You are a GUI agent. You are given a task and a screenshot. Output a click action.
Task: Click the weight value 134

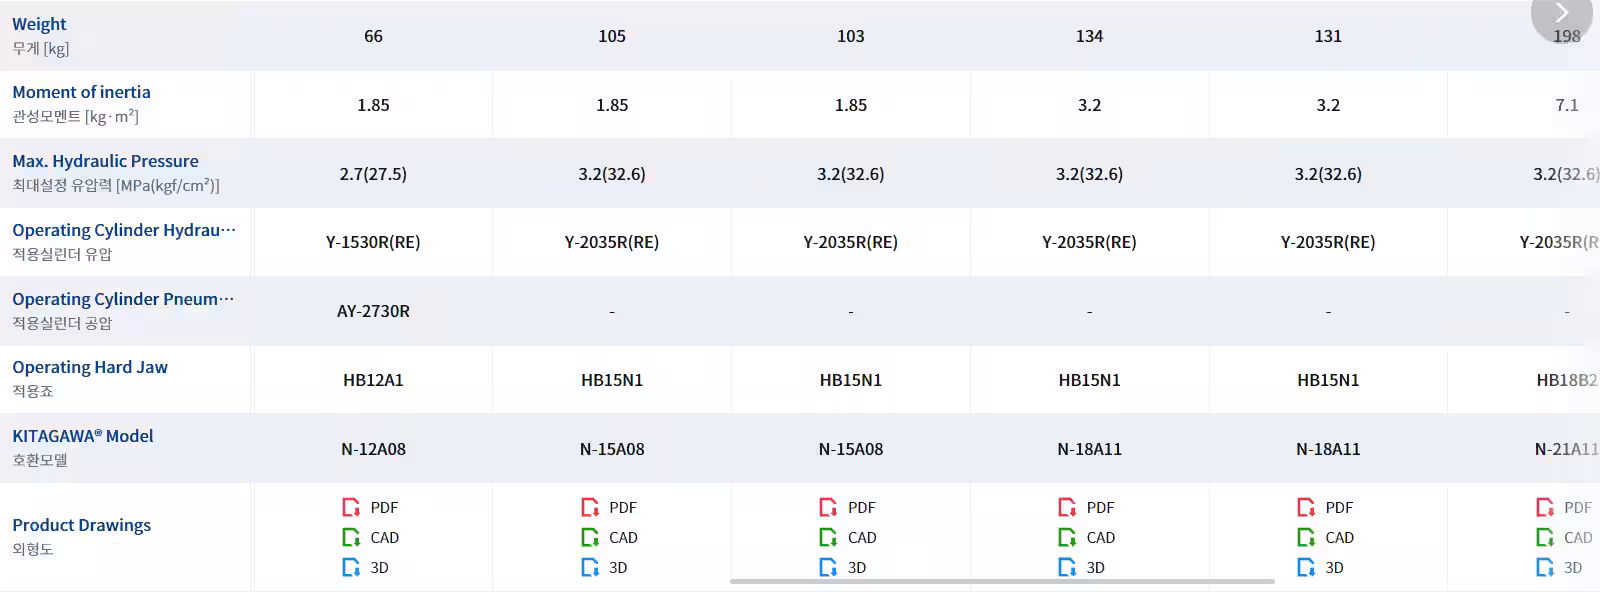click(x=1089, y=36)
